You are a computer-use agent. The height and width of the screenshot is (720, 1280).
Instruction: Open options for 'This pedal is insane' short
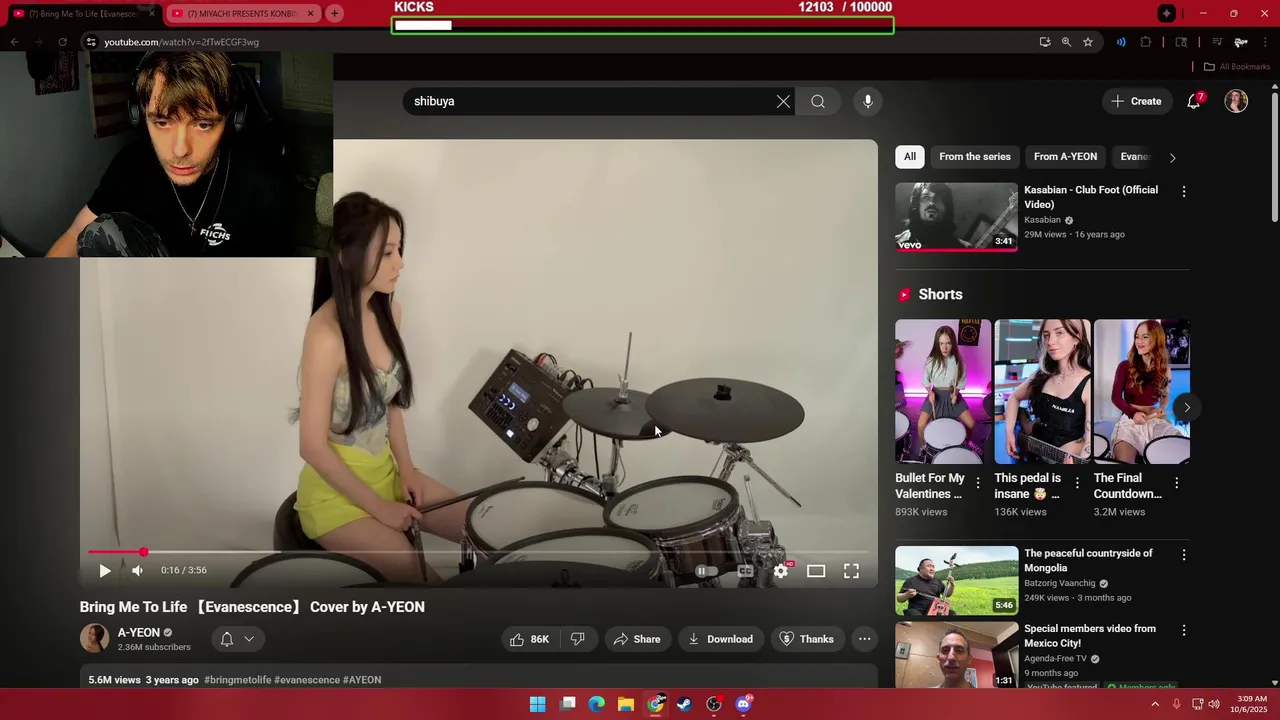(x=1077, y=483)
